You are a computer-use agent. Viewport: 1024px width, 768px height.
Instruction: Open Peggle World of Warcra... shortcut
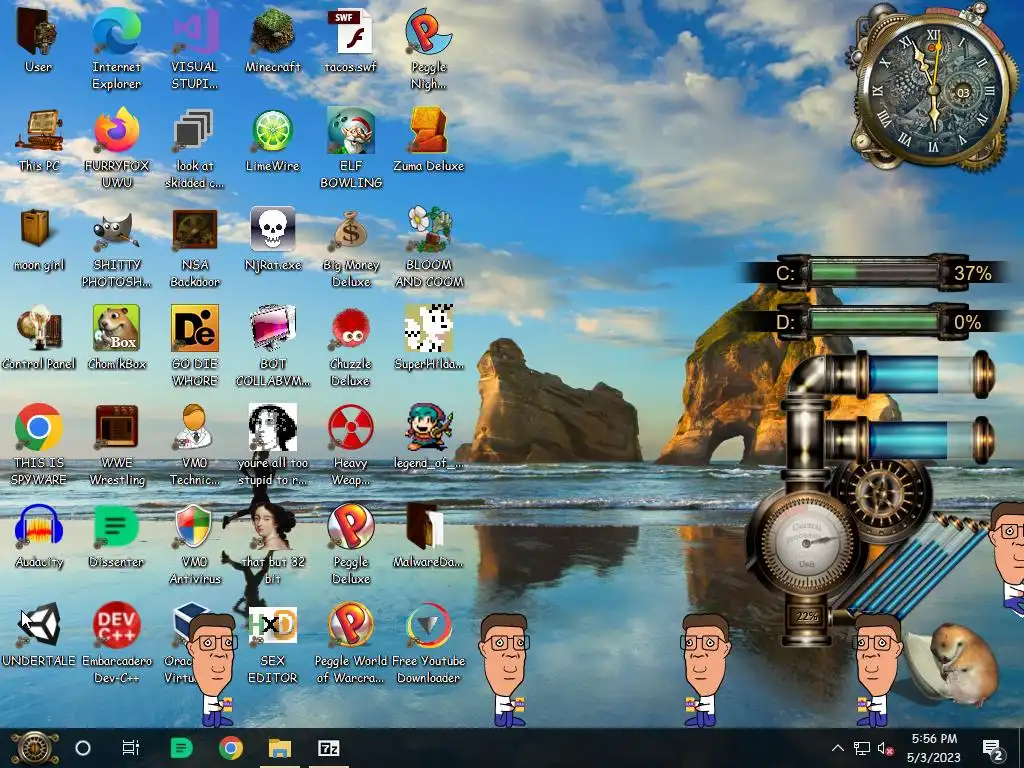(351, 641)
